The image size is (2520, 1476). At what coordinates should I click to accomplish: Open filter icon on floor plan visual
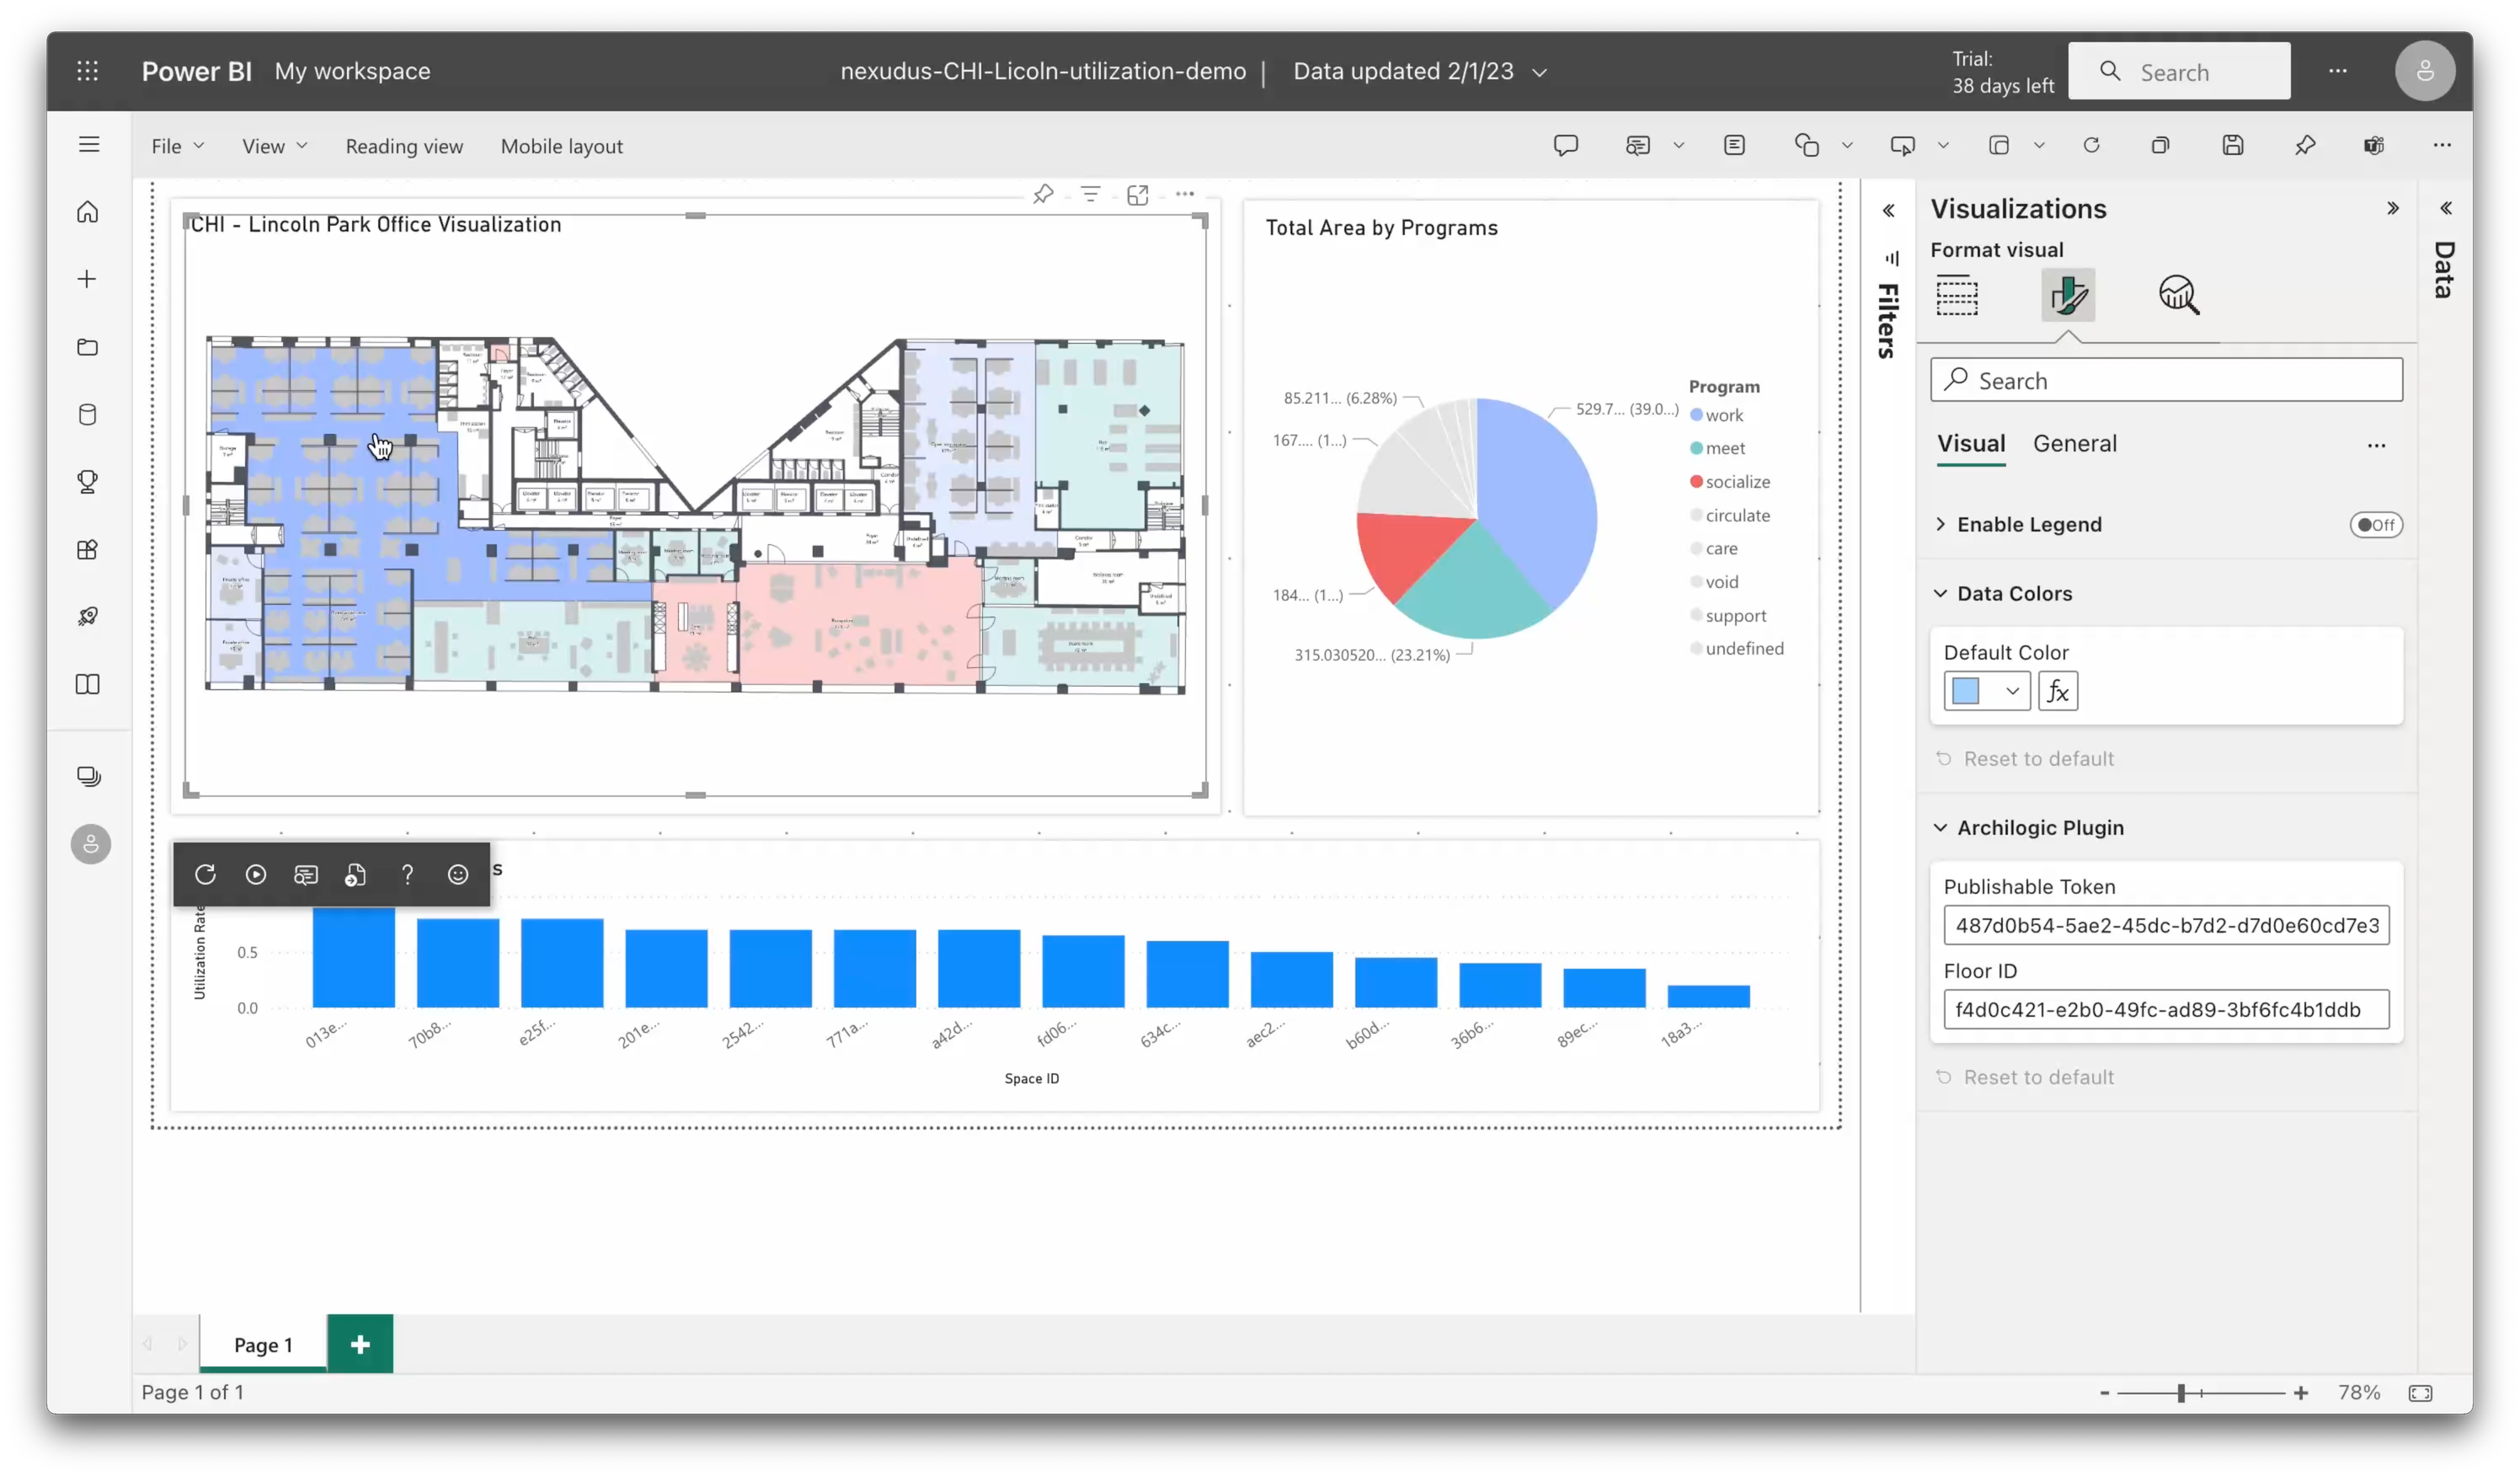pos(1090,194)
